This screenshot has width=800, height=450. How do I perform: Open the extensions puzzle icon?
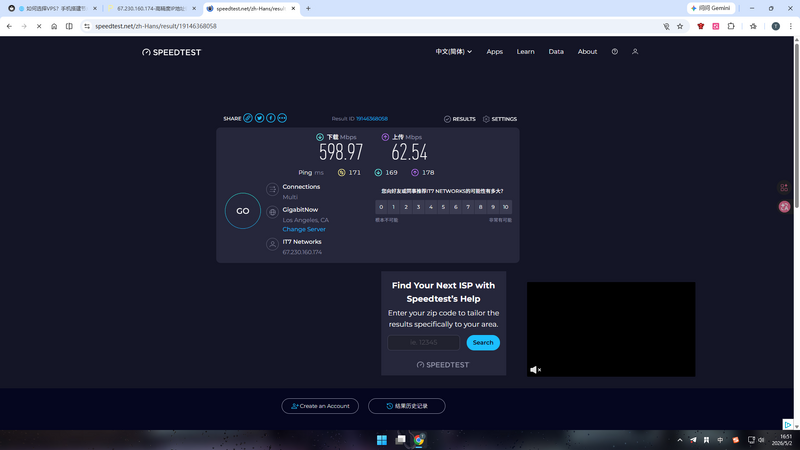pos(731,26)
